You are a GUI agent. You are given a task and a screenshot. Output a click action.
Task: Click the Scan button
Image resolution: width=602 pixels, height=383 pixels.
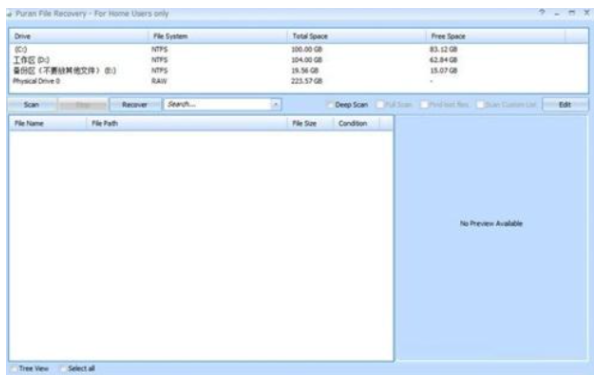pos(32,105)
